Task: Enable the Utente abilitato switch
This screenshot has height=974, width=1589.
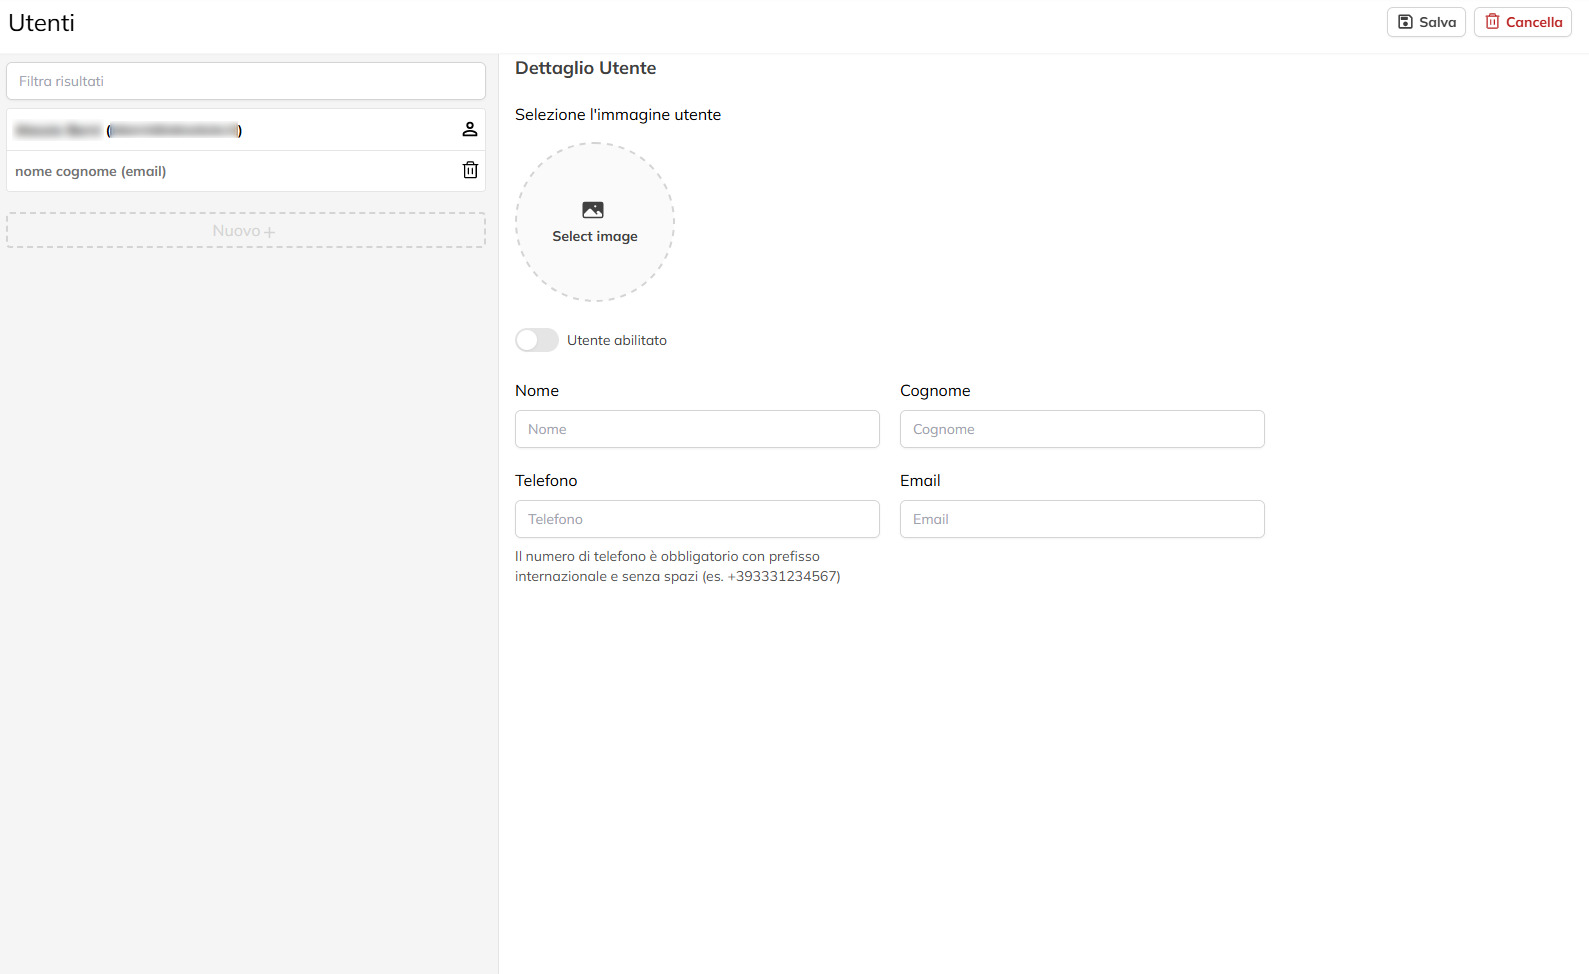Action: pos(537,340)
